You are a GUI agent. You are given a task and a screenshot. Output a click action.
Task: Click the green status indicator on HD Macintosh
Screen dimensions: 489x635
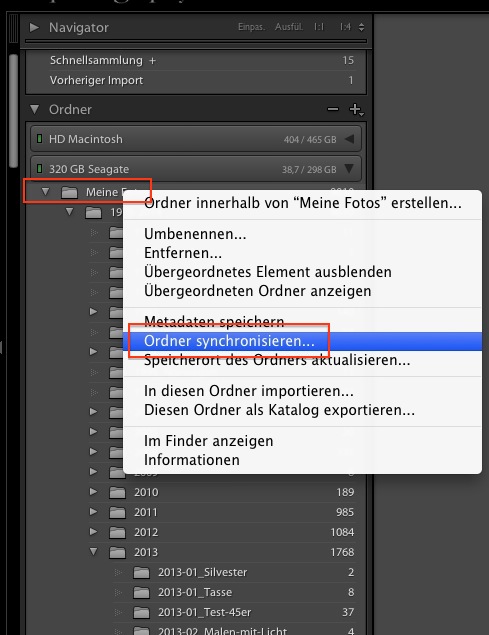click(x=39, y=139)
